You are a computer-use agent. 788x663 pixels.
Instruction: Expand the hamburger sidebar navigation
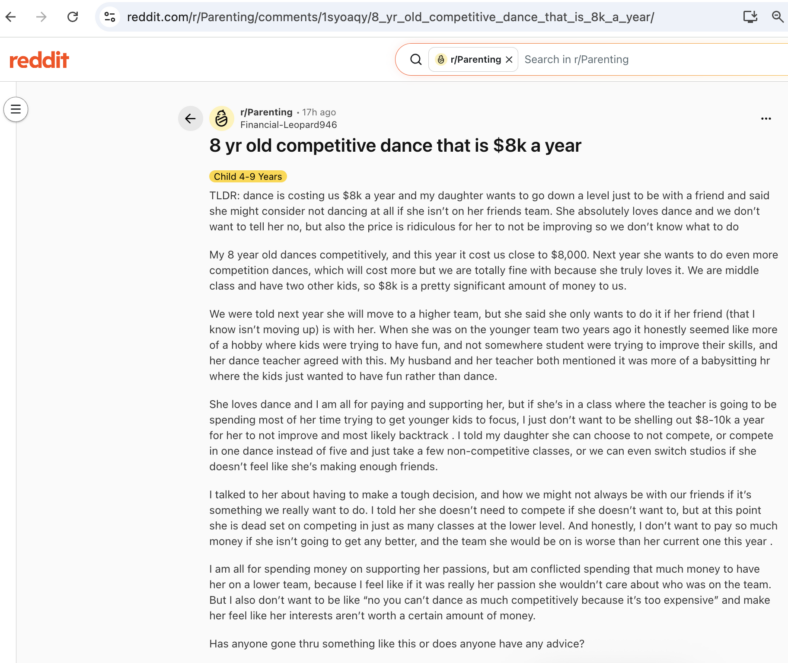coord(16,109)
